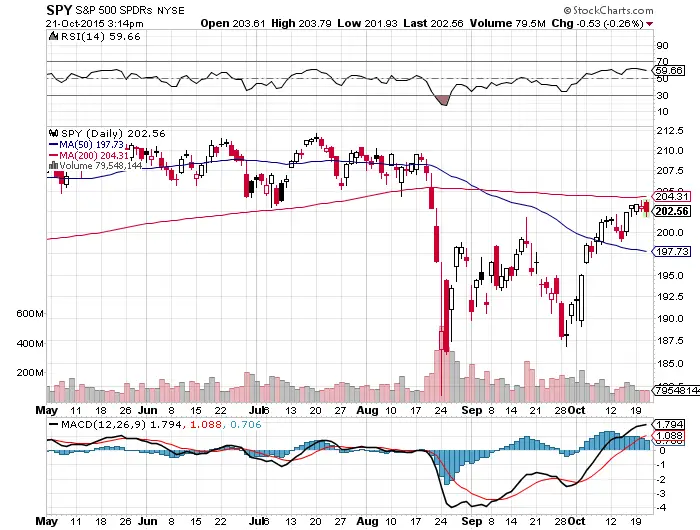Image resolution: width=700 pixels, height=530 pixels.
Task: Click the 'S&P 500 SPDRs NYSE' subtitle
Action: coord(130,10)
